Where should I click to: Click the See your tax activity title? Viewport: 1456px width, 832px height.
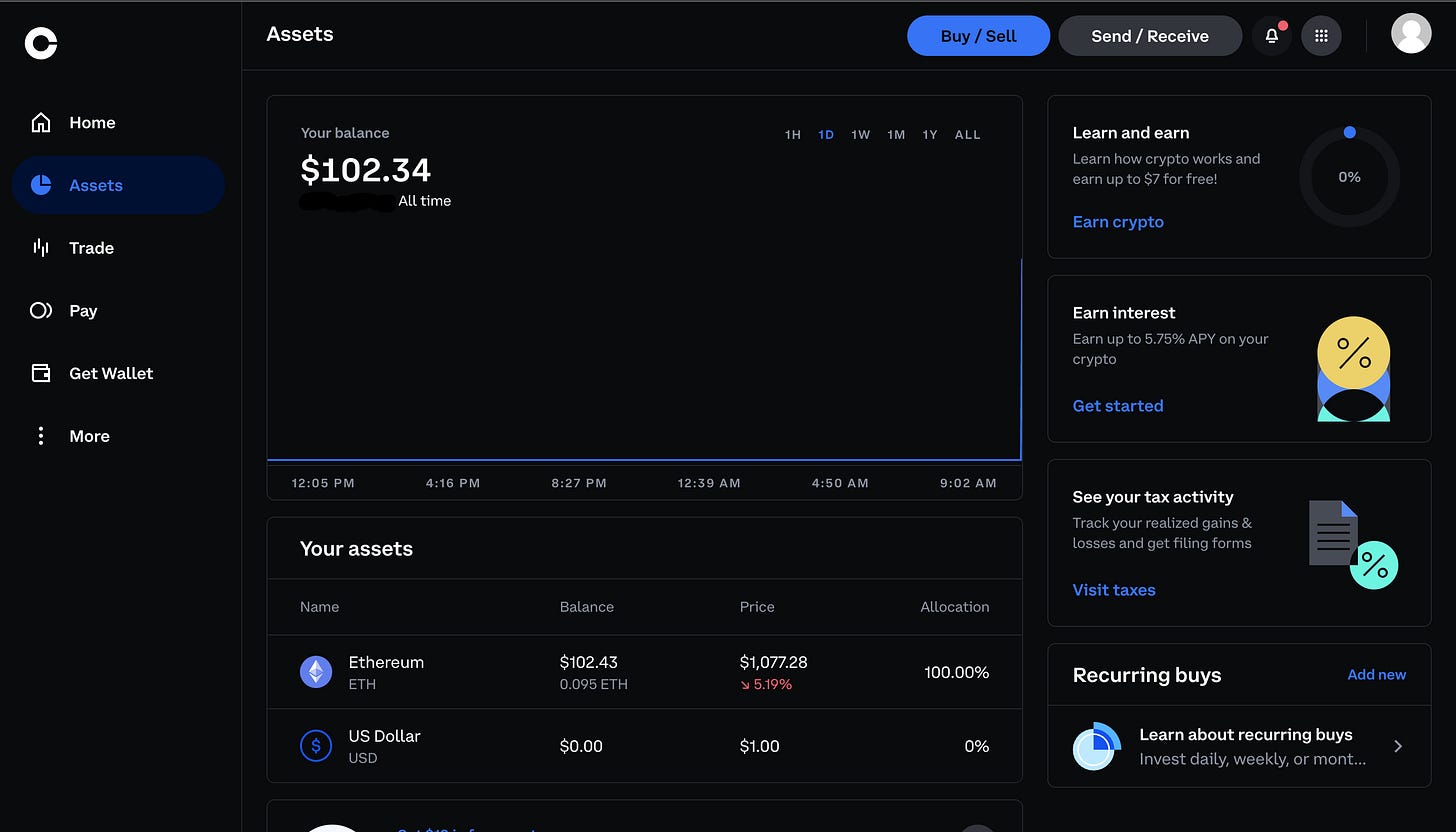(x=1153, y=497)
